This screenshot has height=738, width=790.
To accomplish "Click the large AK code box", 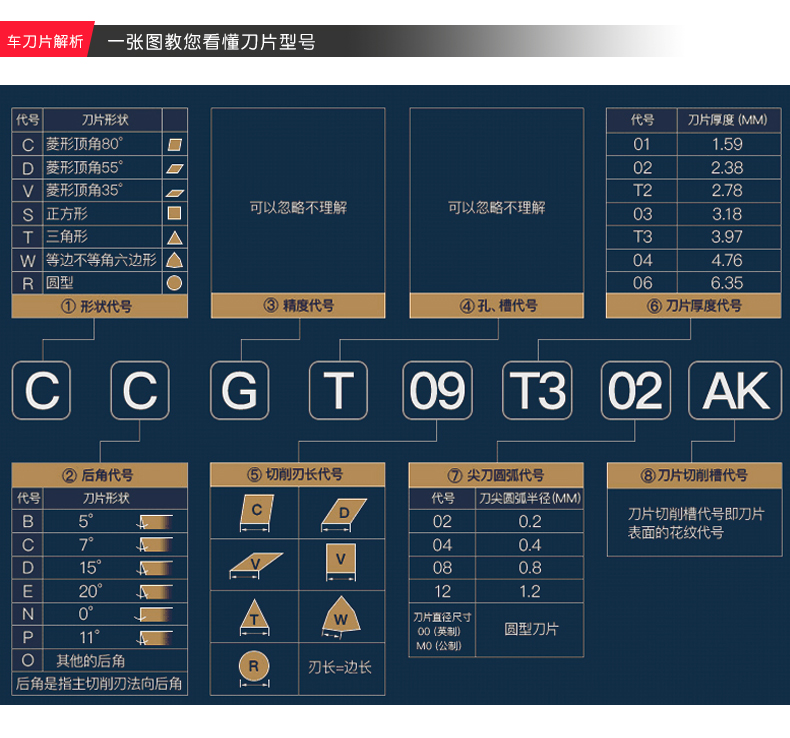I will pos(735,390).
